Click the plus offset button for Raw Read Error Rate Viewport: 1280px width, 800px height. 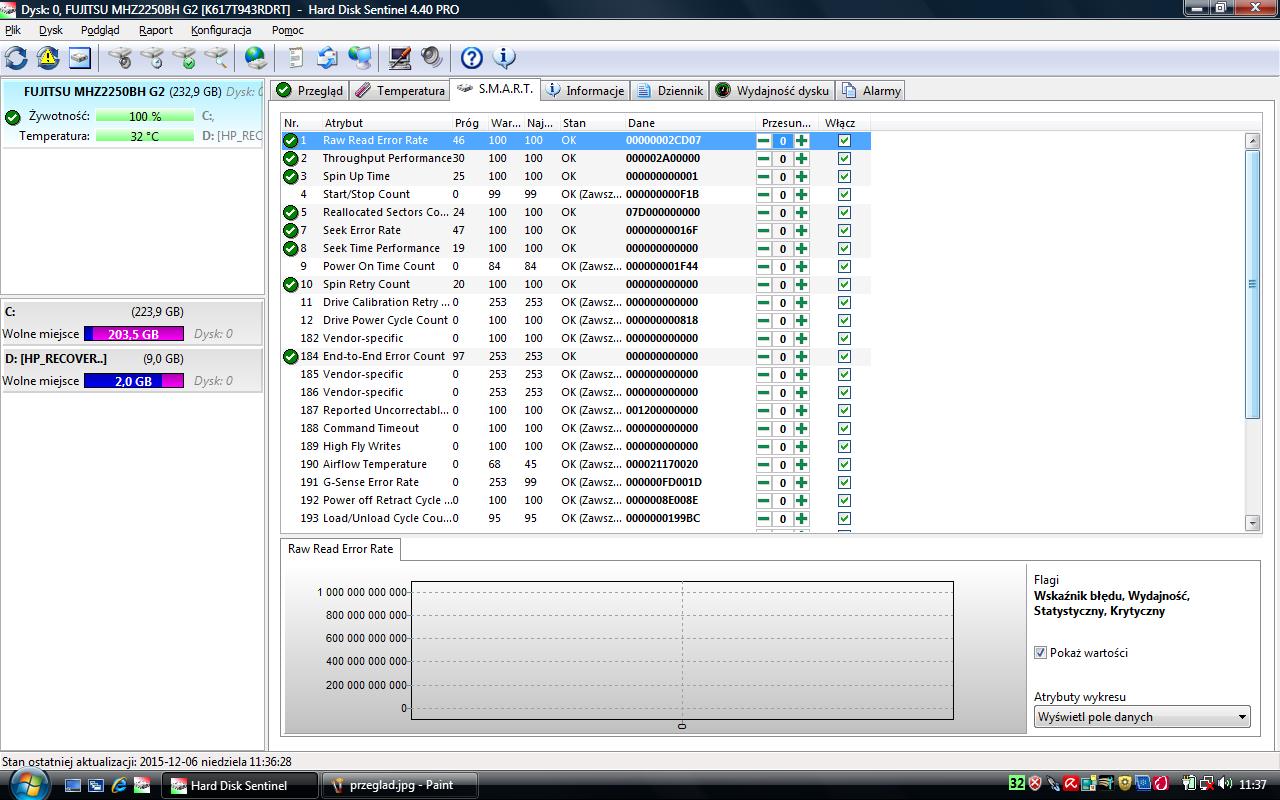tap(802, 141)
